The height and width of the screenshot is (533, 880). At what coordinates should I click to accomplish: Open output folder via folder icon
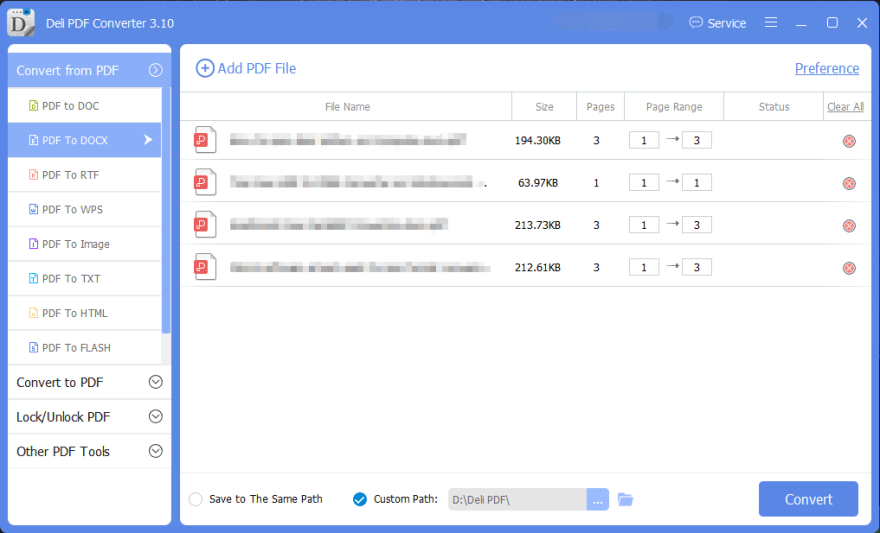point(626,499)
